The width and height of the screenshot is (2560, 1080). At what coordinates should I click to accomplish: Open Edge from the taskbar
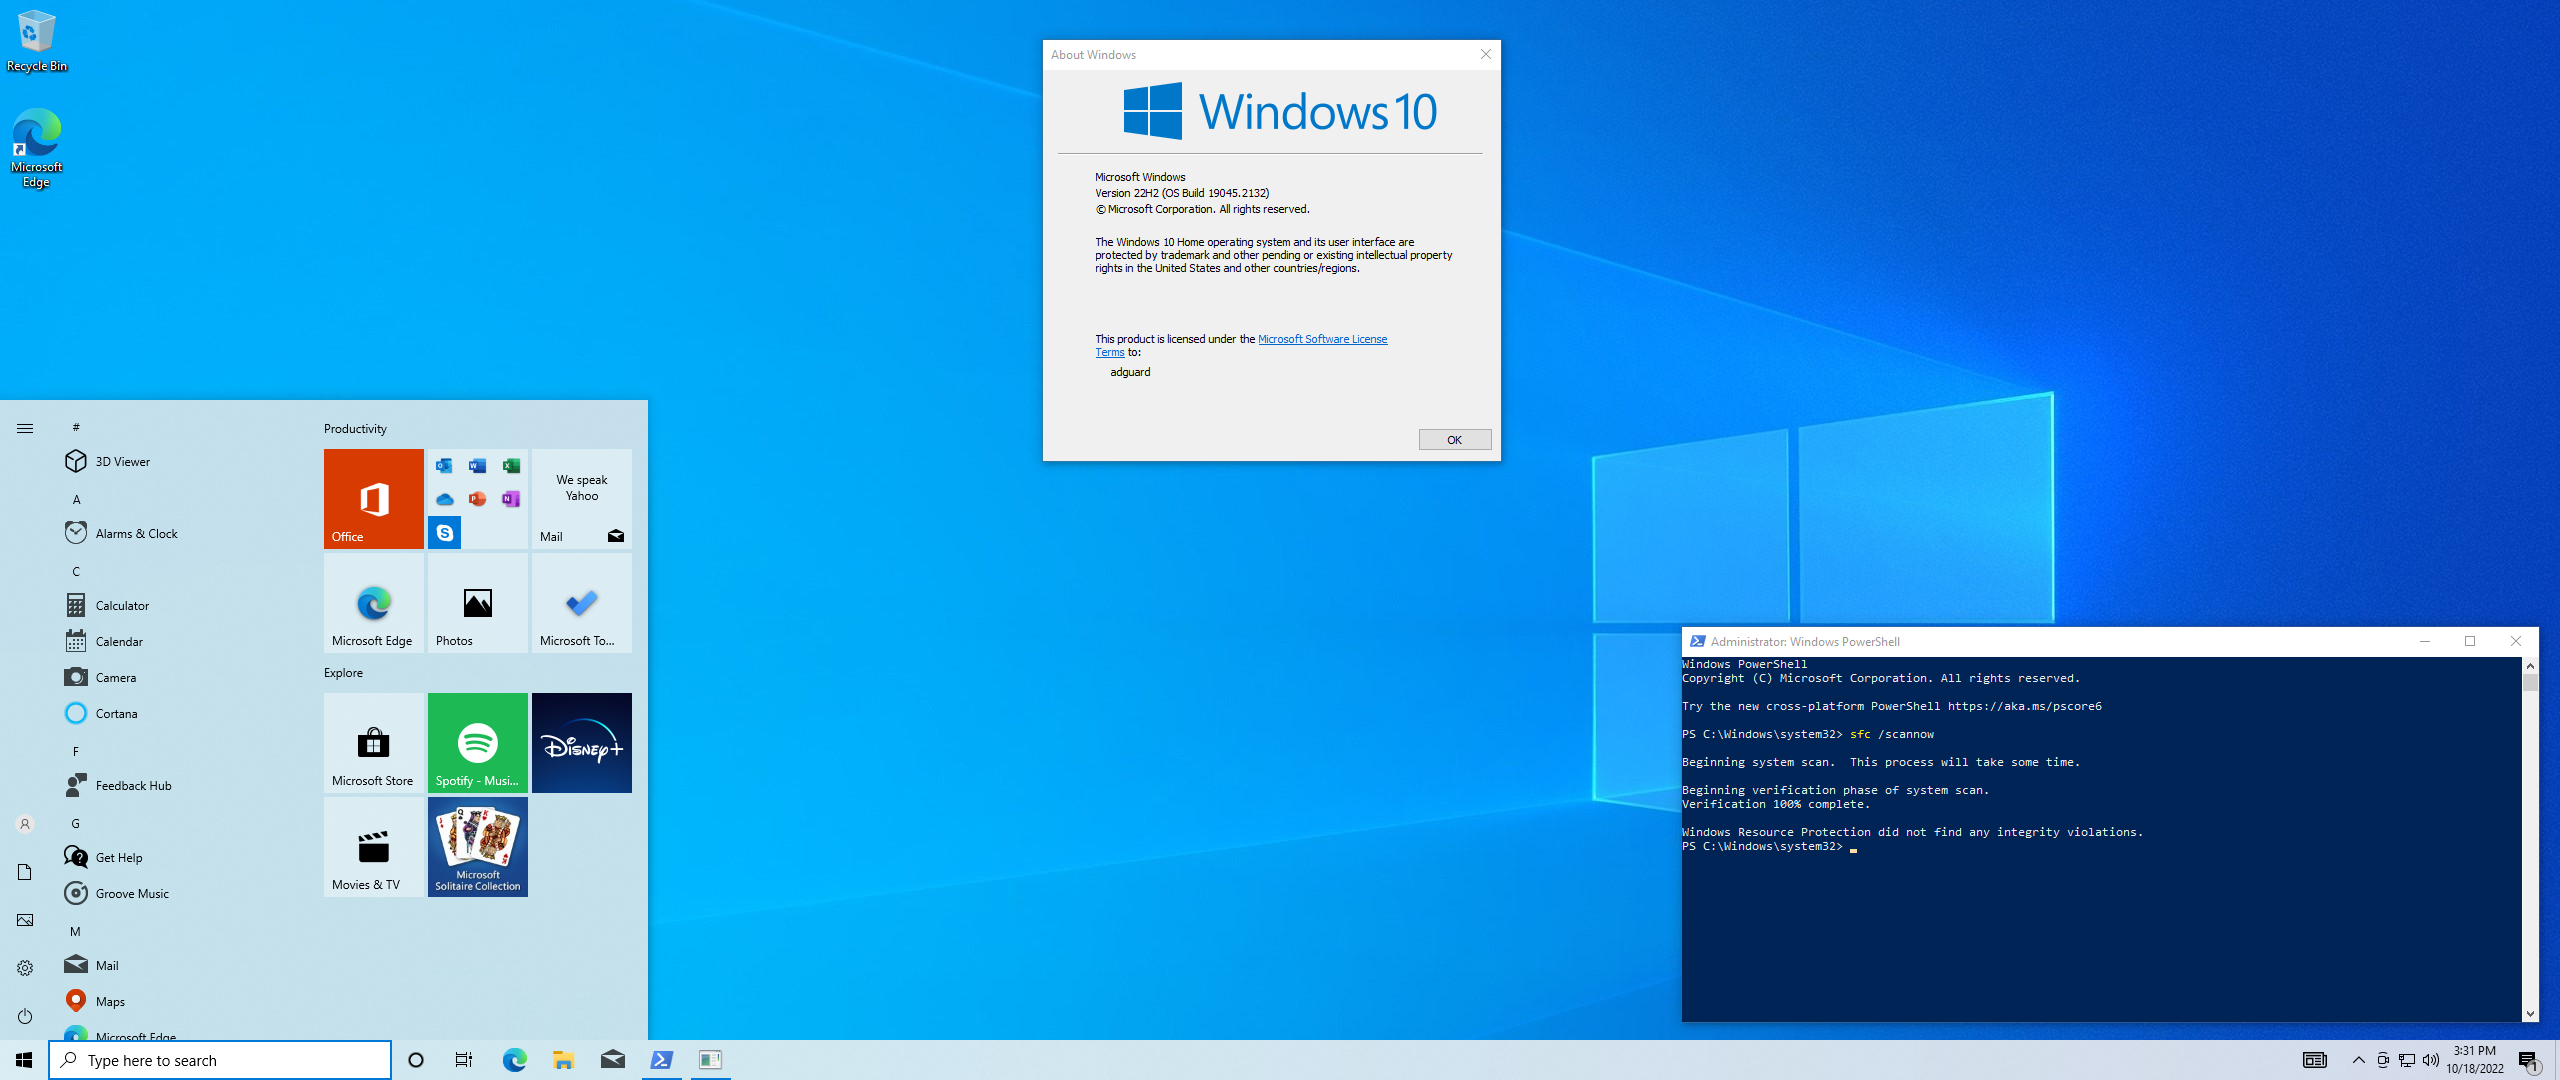point(514,1060)
